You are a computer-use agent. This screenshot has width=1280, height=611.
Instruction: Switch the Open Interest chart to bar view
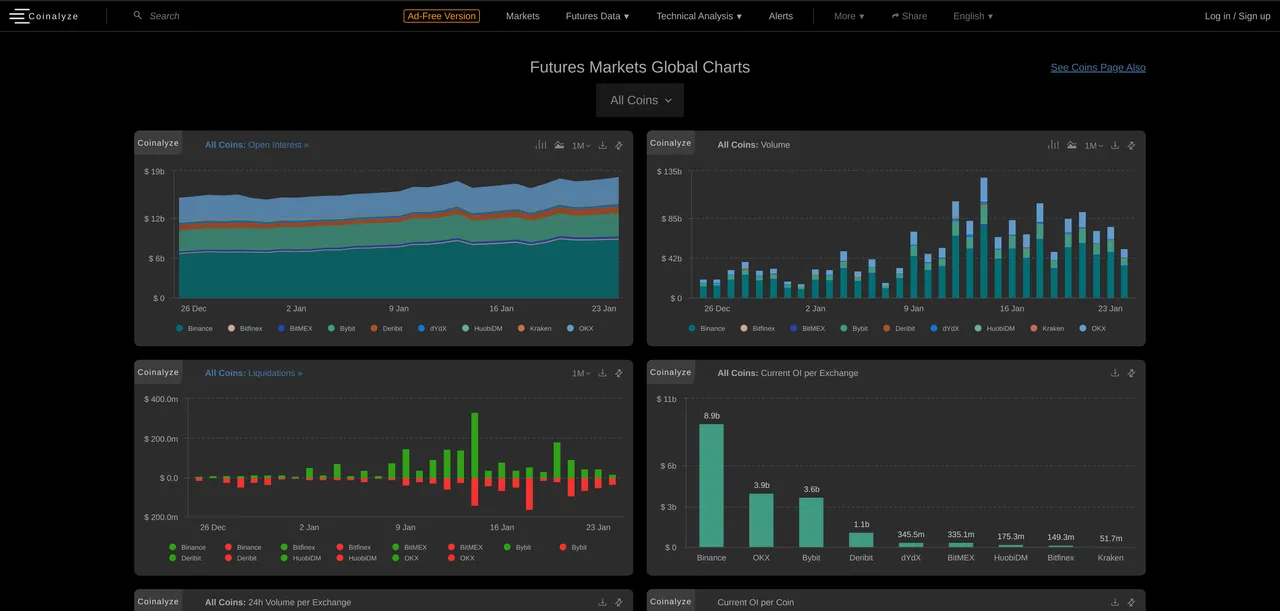(x=541, y=145)
